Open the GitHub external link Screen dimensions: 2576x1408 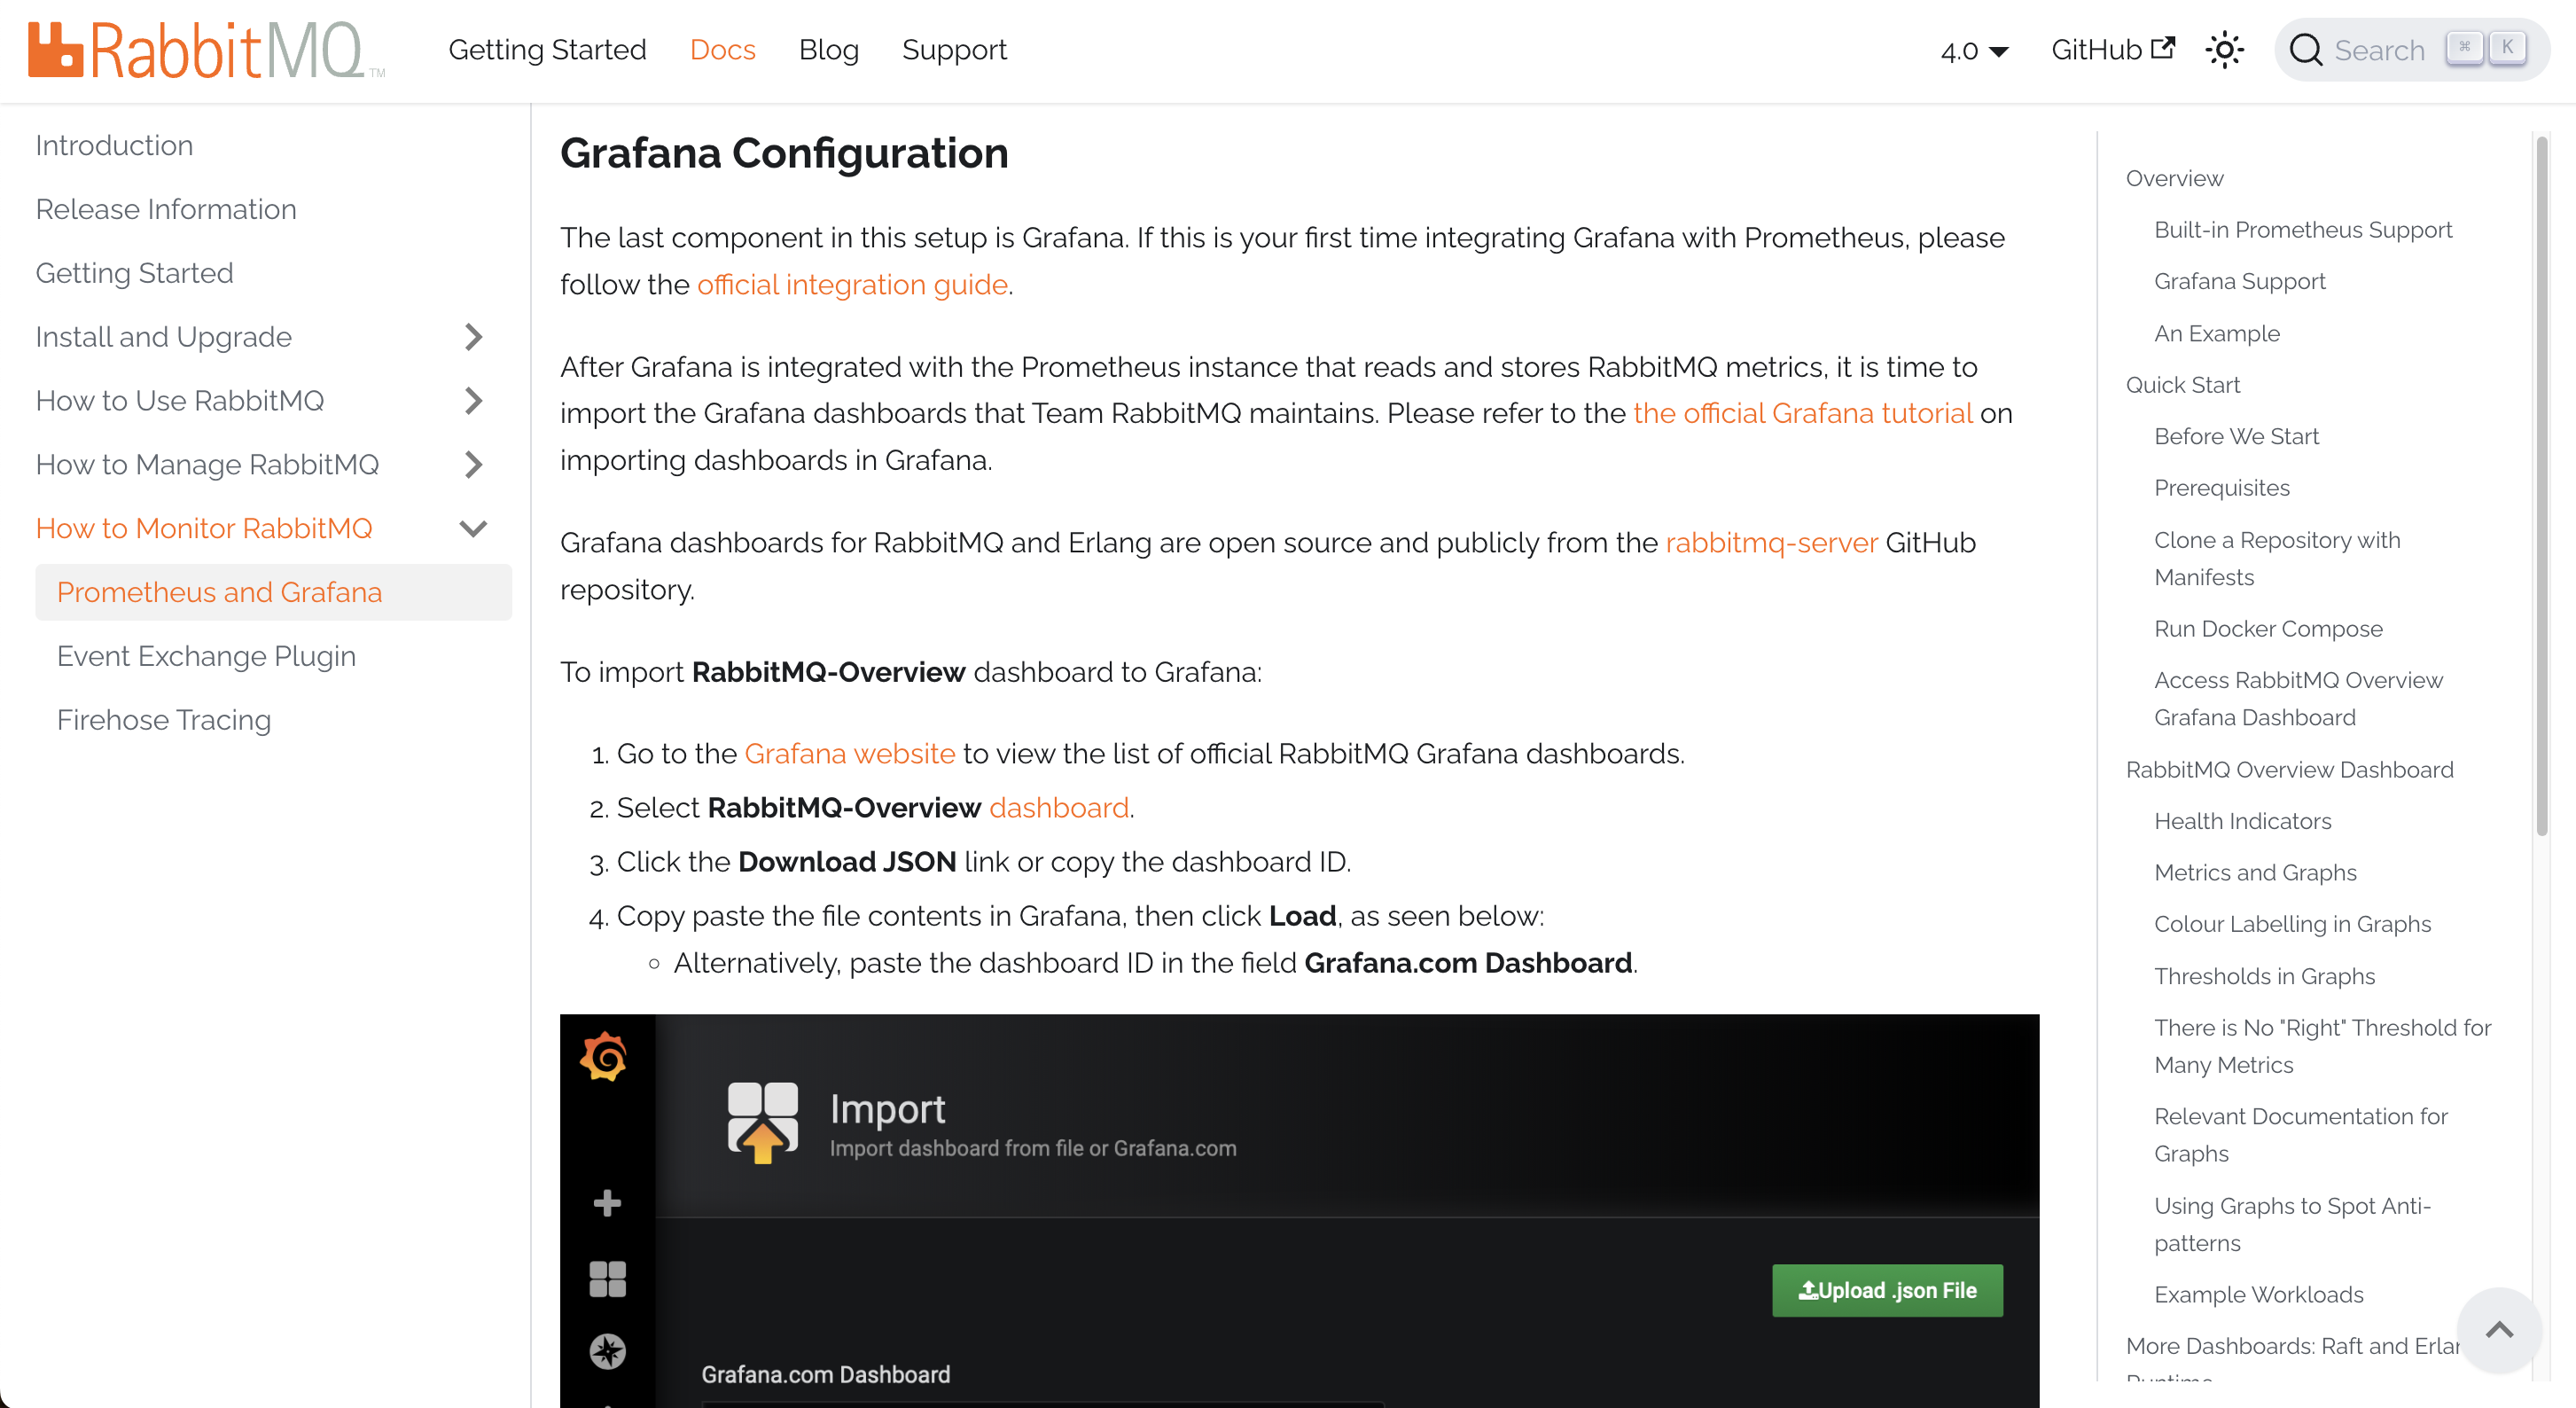click(x=2112, y=50)
